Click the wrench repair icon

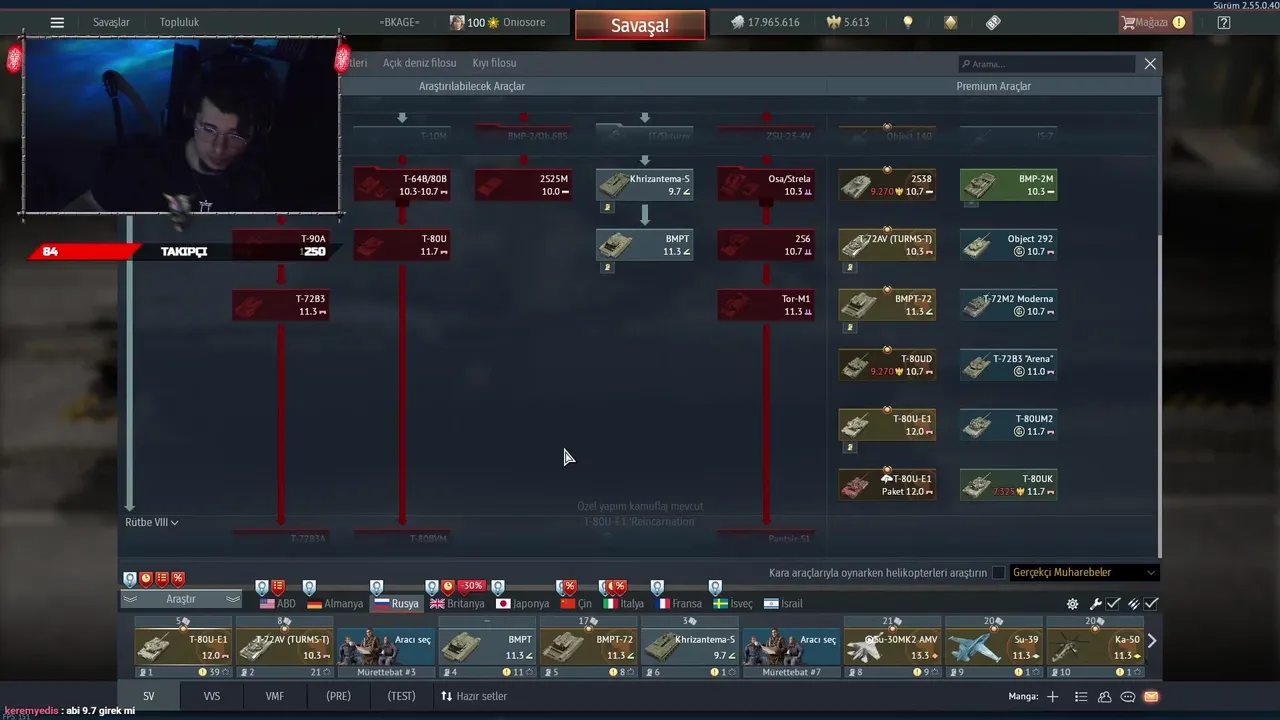click(1095, 604)
